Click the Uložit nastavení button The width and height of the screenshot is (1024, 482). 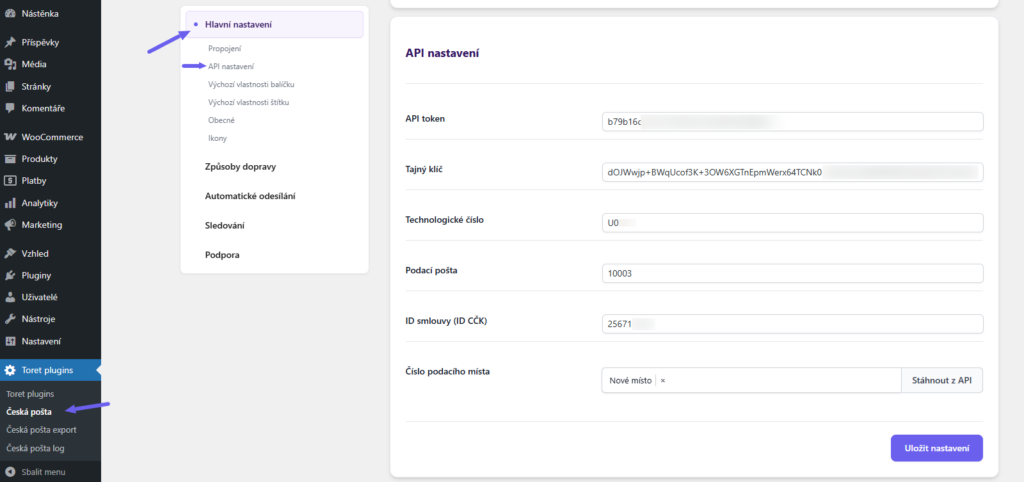tap(936, 448)
